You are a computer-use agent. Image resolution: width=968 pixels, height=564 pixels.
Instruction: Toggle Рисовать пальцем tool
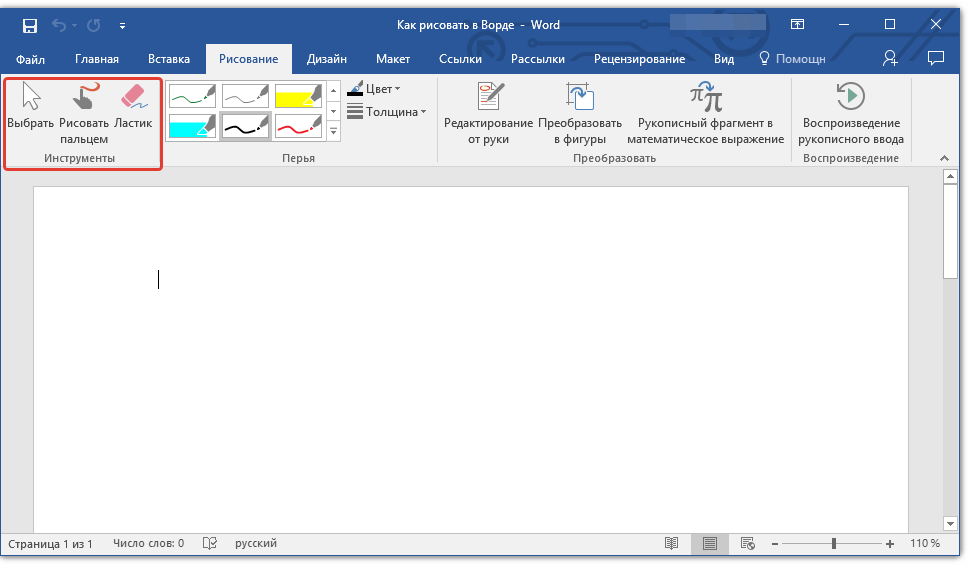84,114
